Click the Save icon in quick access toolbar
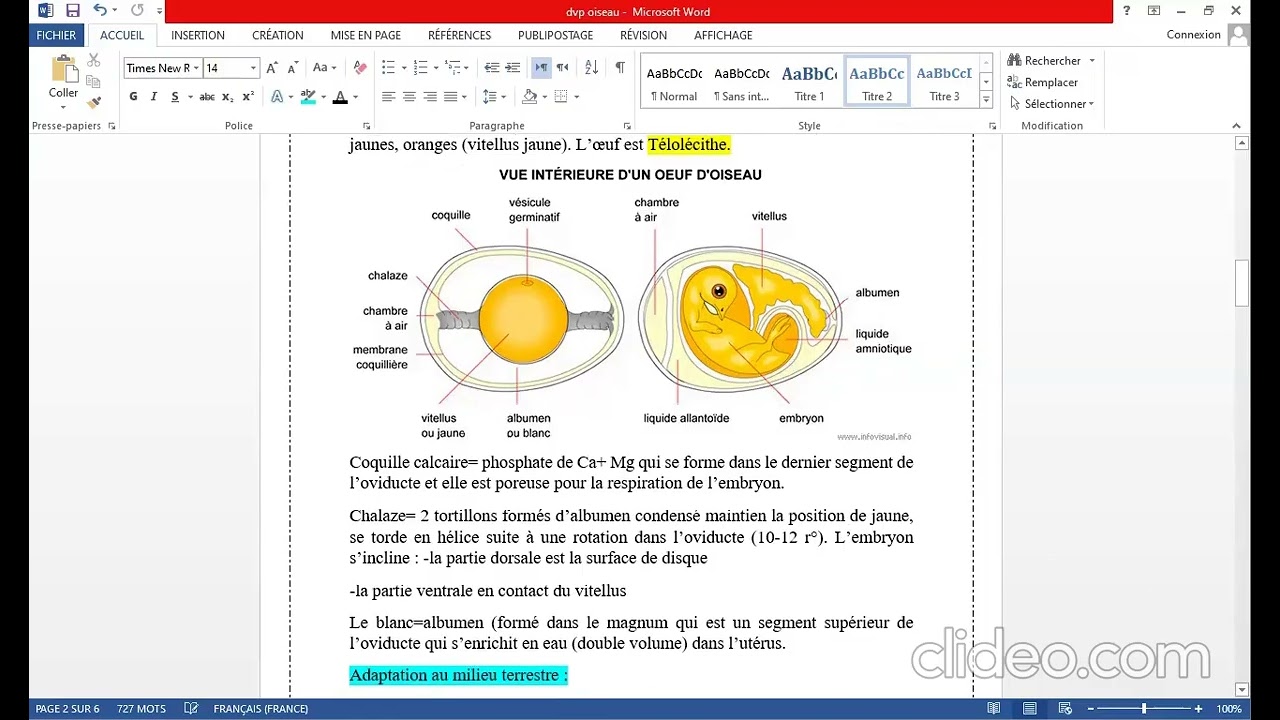The image size is (1280, 720). (x=73, y=11)
